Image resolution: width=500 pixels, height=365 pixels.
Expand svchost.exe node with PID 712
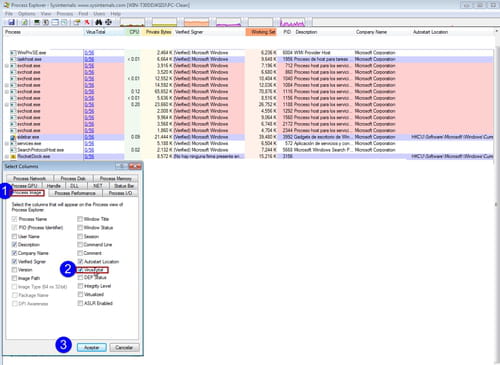(x=7, y=66)
